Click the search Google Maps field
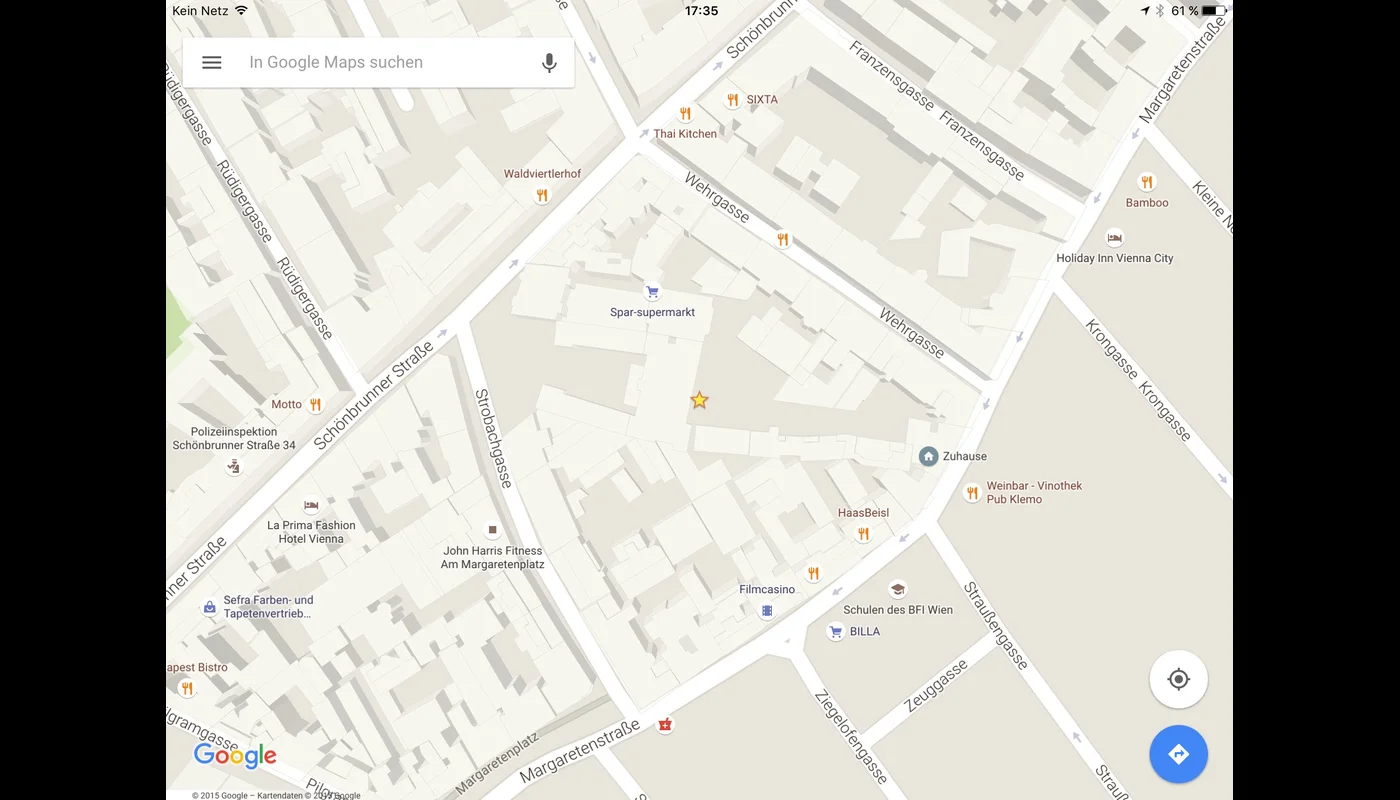The image size is (1400, 800). pos(378,62)
